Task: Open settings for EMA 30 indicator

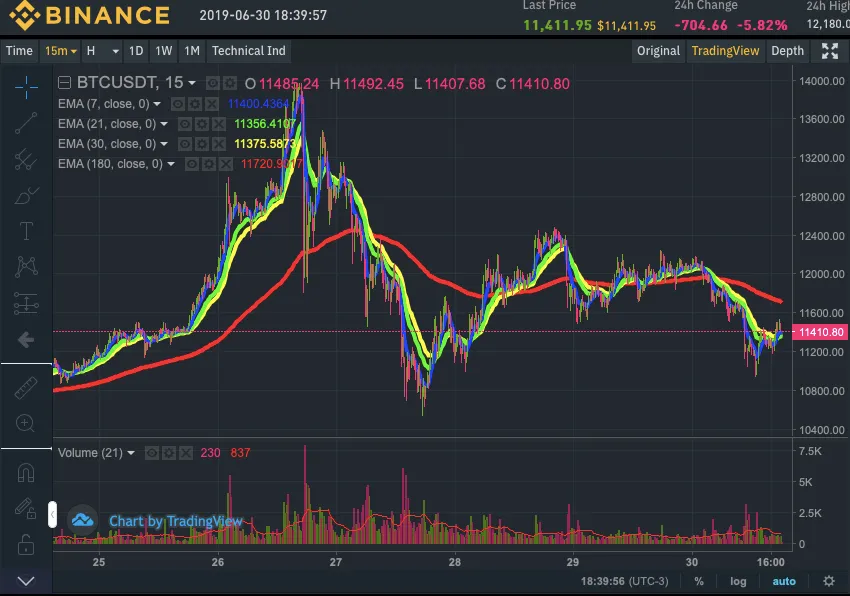Action: tap(202, 144)
